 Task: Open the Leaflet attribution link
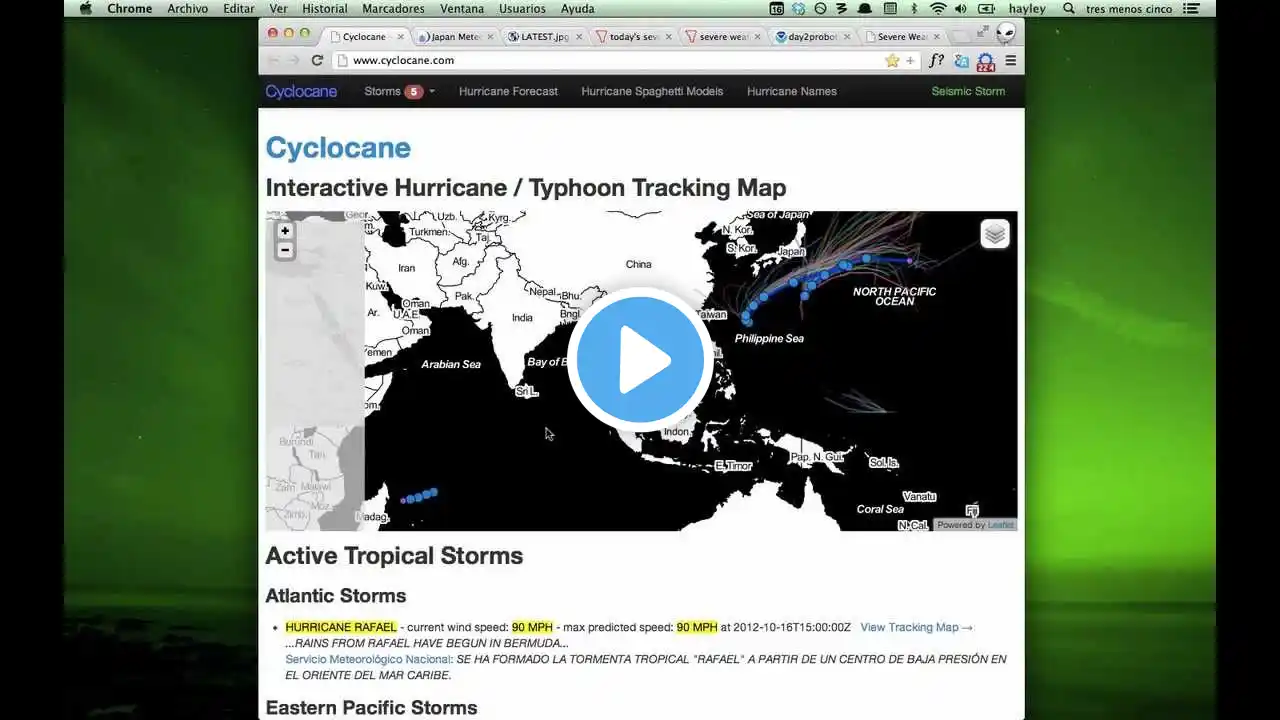(1000, 525)
